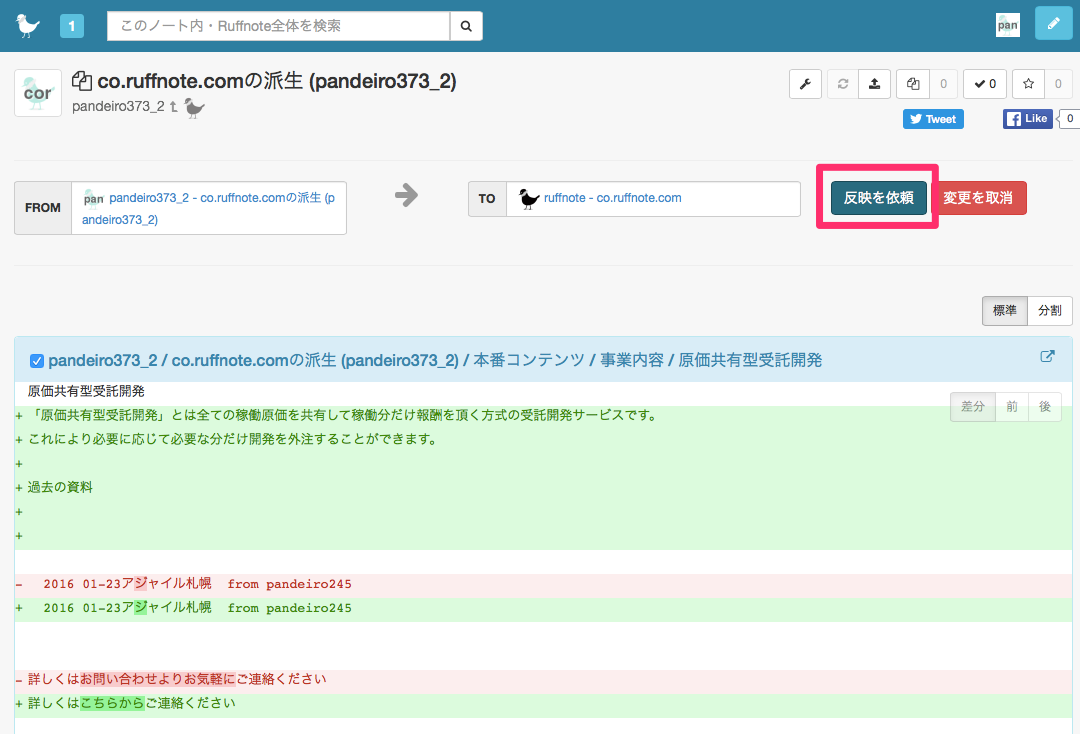Star this note
Image resolution: width=1080 pixels, height=734 pixels.
(x=1028, y=84)
